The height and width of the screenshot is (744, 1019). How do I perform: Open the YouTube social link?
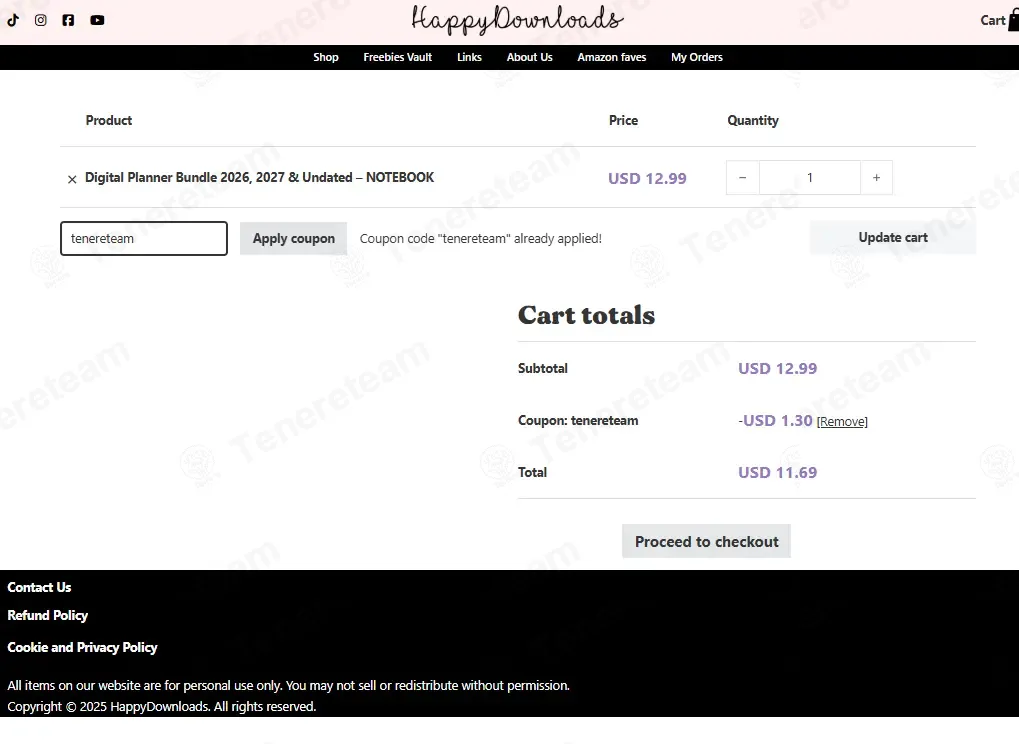click(x=97, y=20)
